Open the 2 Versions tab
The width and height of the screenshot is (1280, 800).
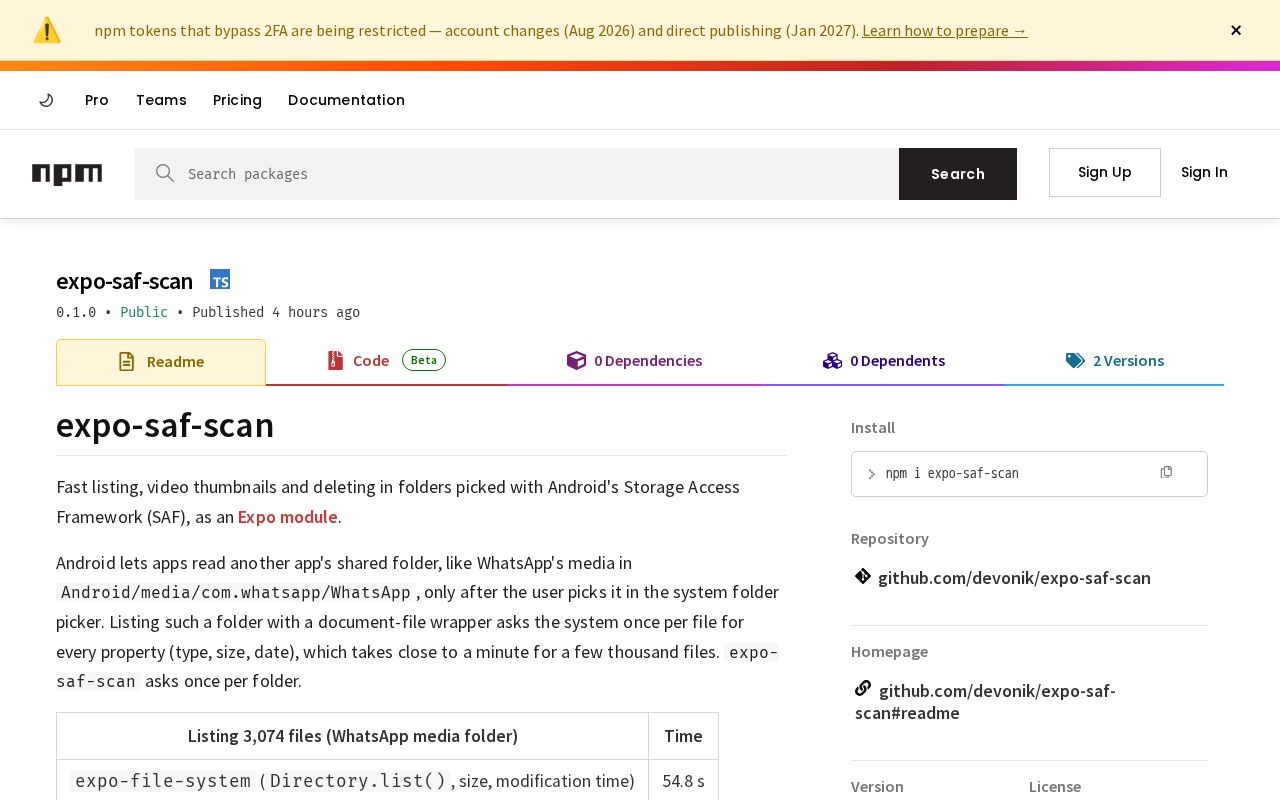pyautogui.click(x=1114, y=361)
